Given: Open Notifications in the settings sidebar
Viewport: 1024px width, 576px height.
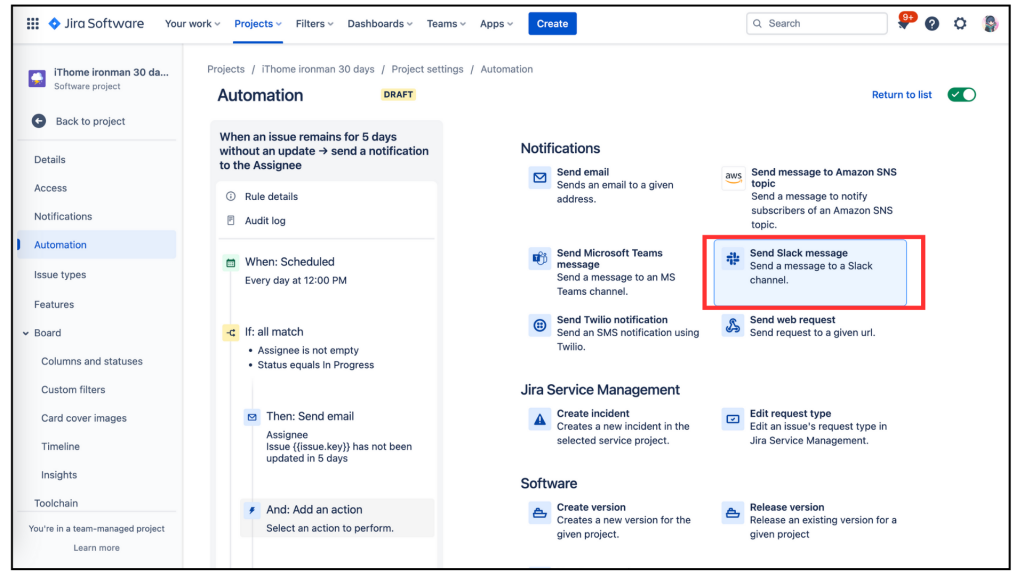Looking at the screenshot, I should coord(63,216).
